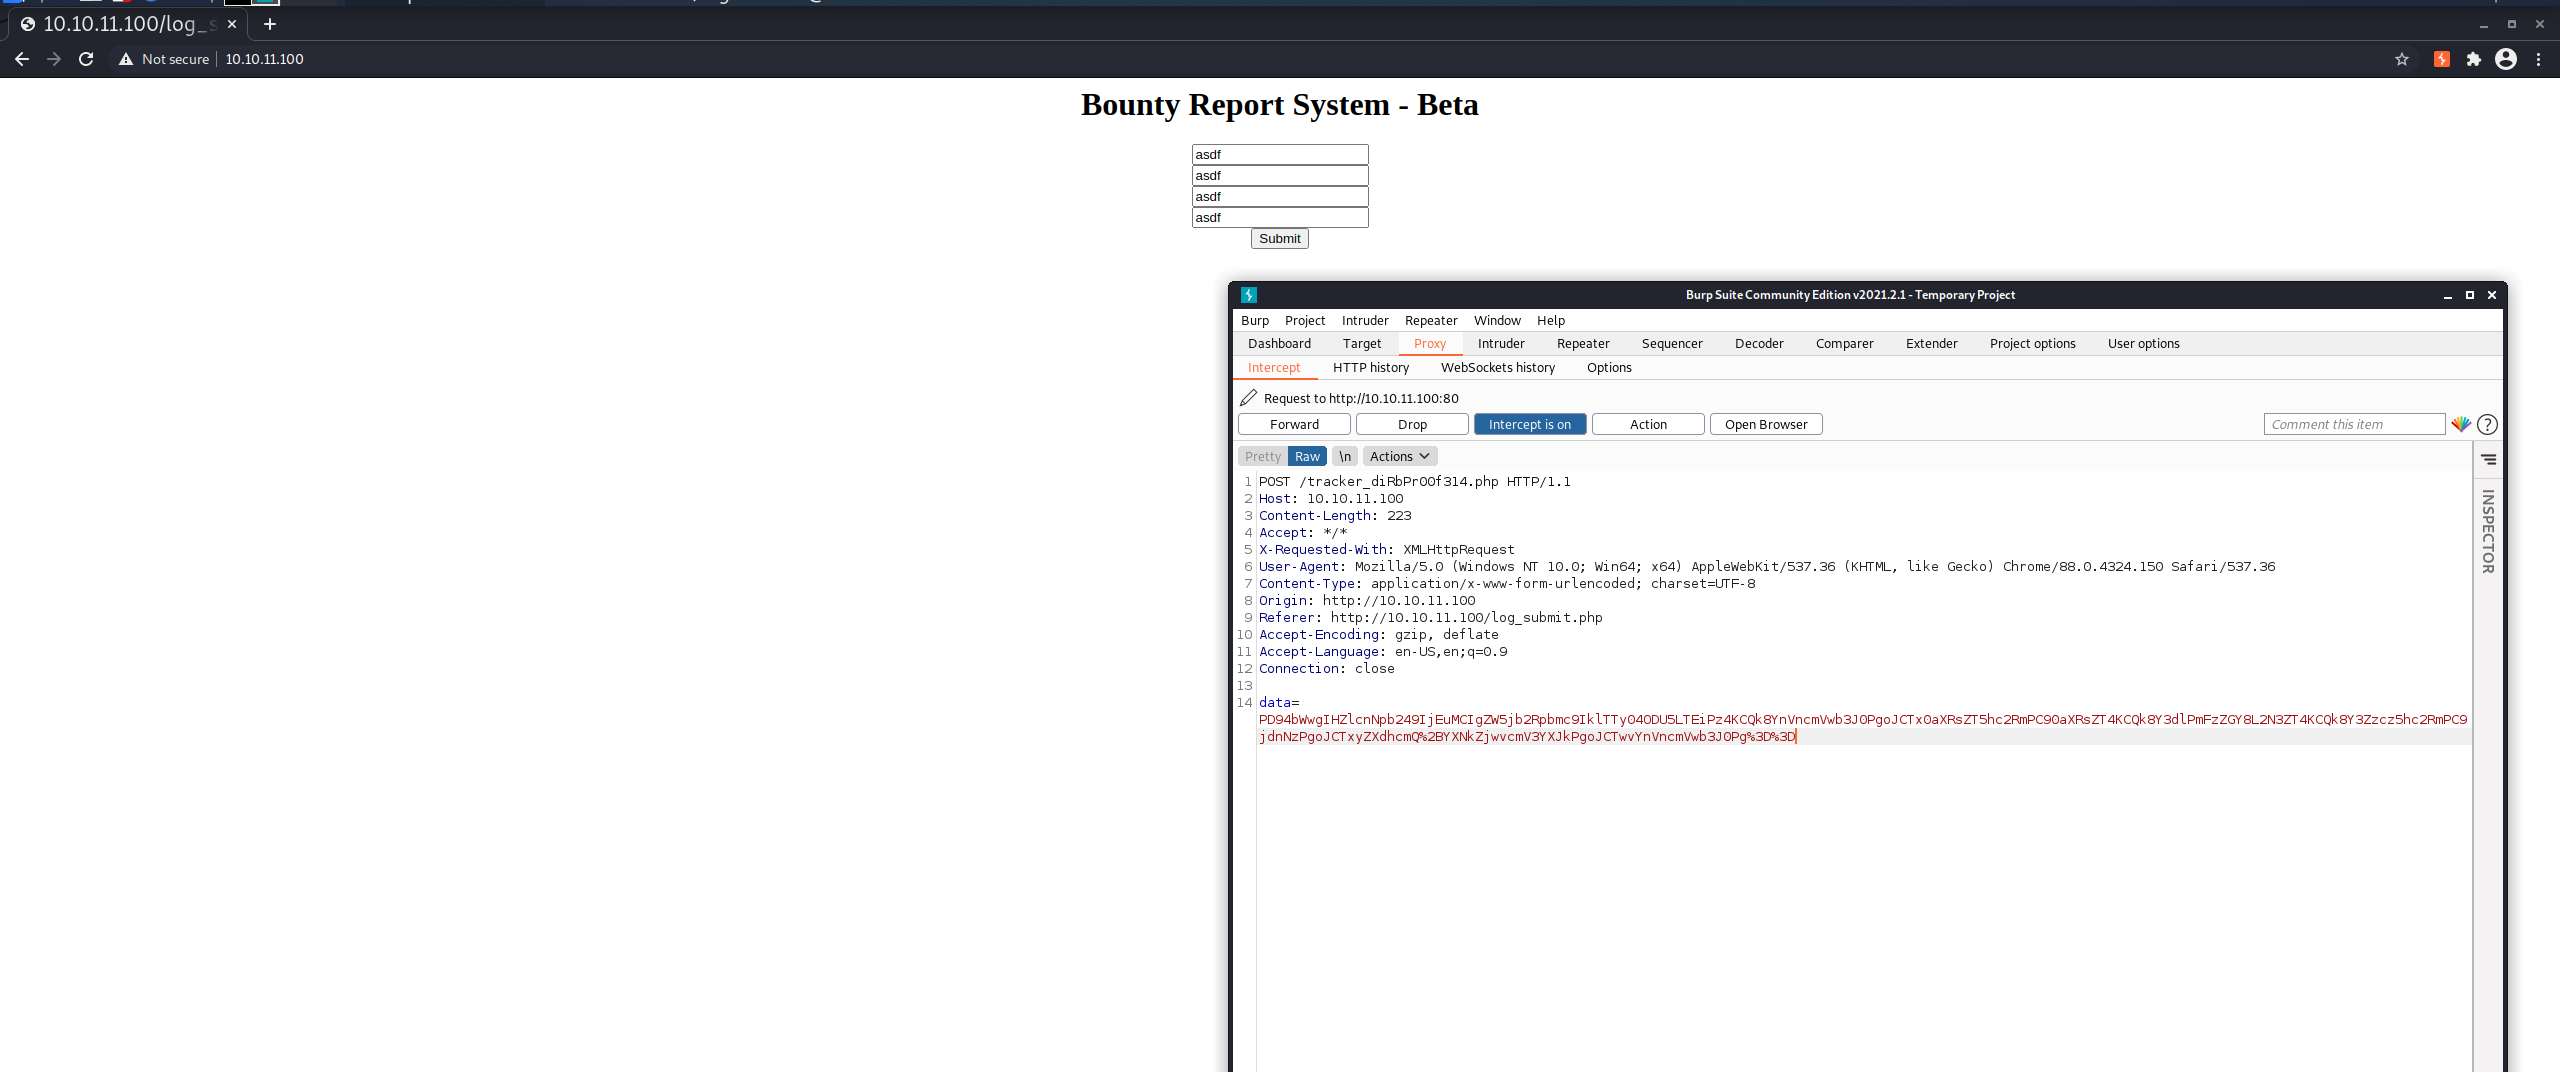
Task: Click the Connection: close header line
Action: tap(1326, 668)
